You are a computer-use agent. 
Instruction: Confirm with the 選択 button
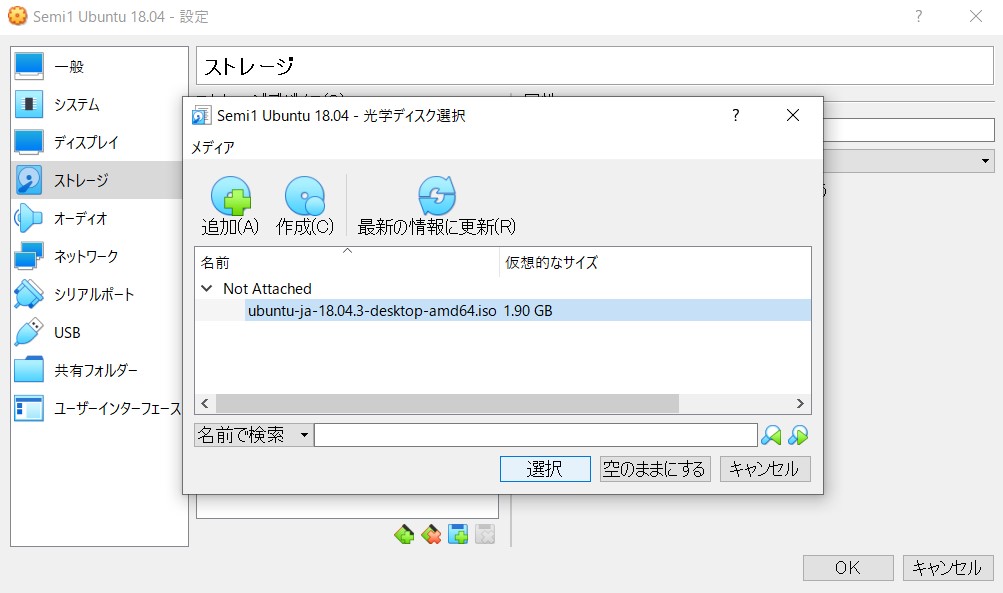pyautogui.click(x=545, y=469)
